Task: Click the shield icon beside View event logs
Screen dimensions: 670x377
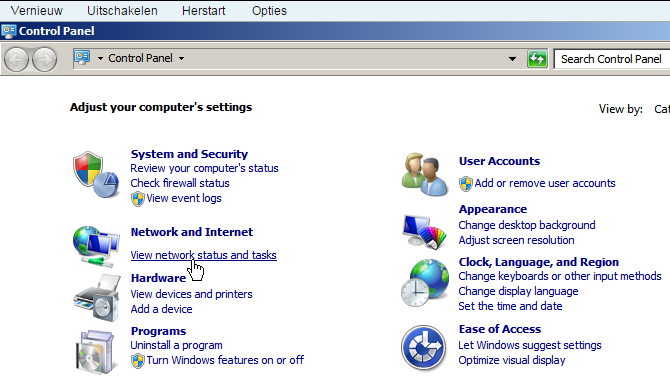Action: (x=138, y=199)
